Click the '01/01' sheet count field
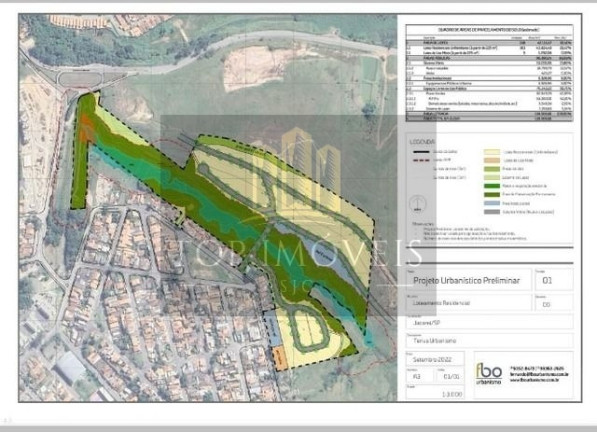597x432 pixels. coord(451,376)
